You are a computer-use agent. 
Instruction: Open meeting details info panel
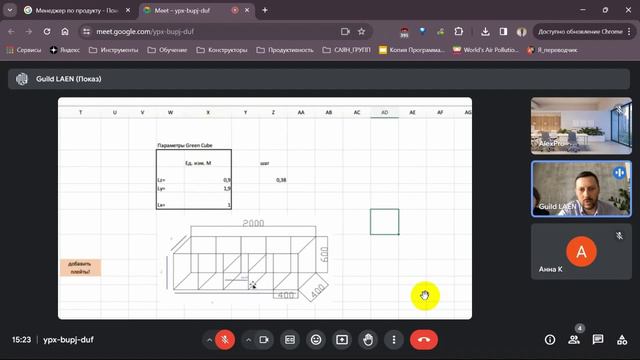(x=550, y=340)
